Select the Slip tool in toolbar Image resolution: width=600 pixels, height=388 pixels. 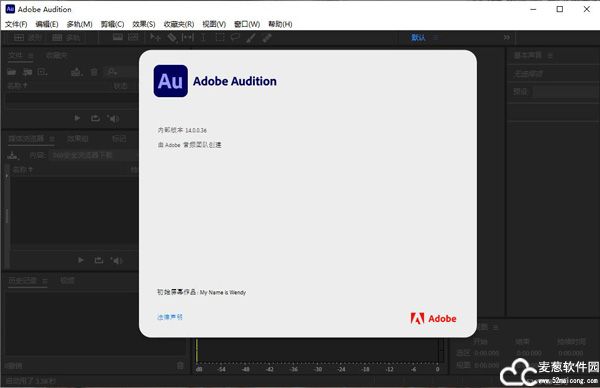click(x=188, y=37)
